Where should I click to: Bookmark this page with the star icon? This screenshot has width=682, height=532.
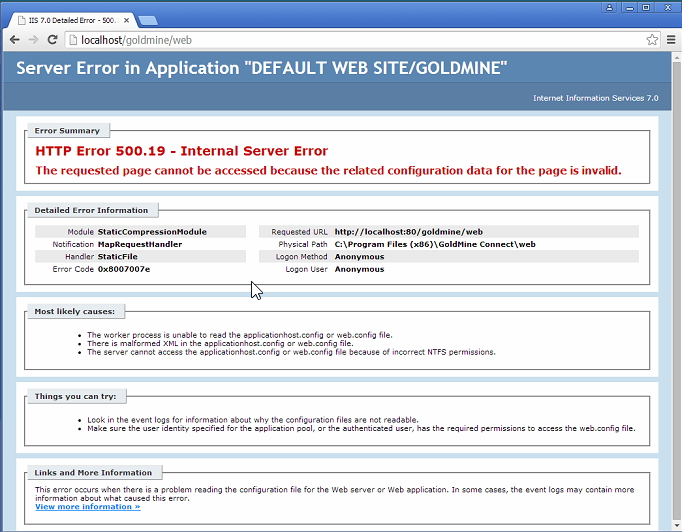click(x=652, y=40)
